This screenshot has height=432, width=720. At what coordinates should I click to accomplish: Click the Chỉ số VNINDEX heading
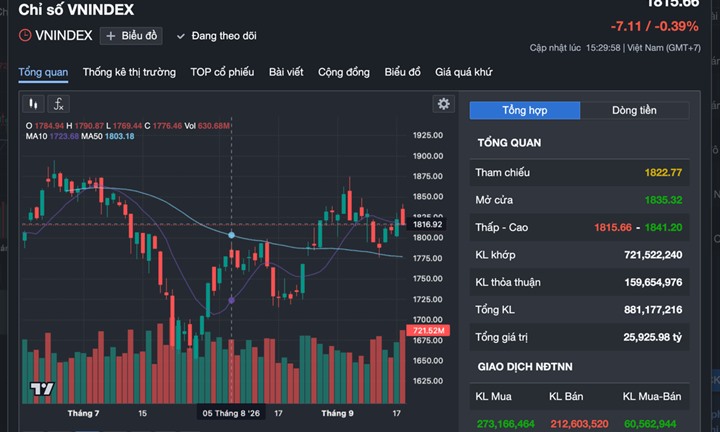pyautogui.click(x=76, y=10)
